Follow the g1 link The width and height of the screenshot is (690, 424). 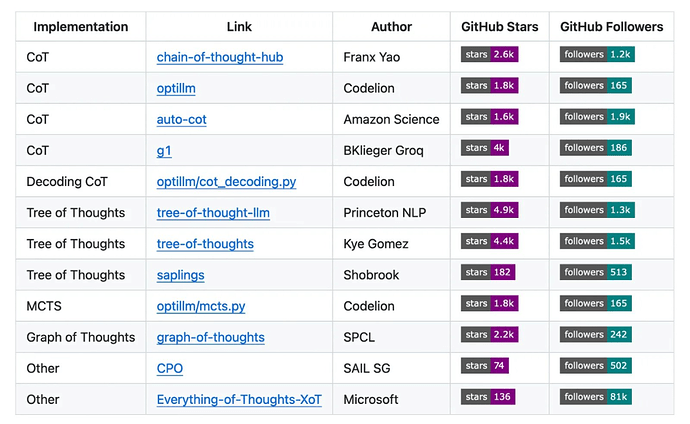point(164,150)
